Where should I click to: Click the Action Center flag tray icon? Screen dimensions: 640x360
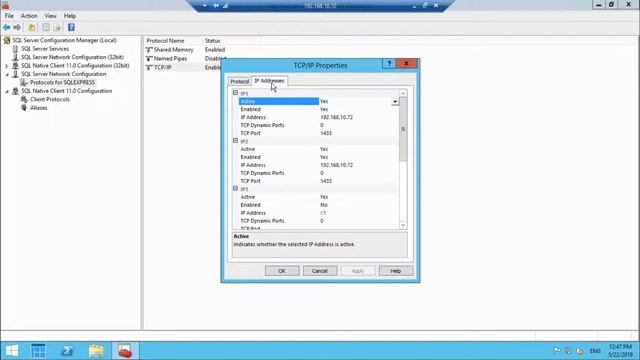pos(557,351)
